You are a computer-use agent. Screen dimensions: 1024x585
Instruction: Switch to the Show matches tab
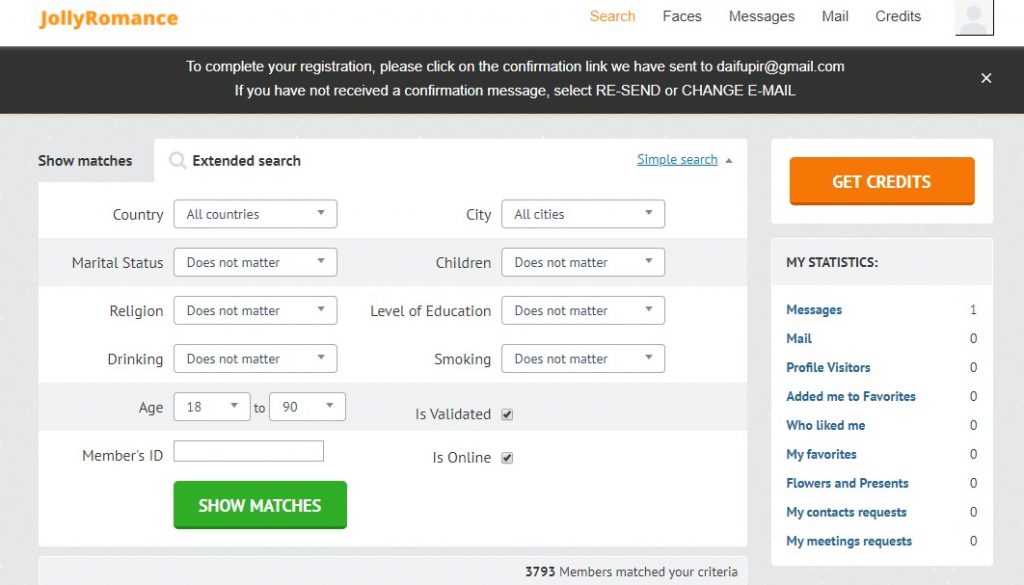click(85, 161)
